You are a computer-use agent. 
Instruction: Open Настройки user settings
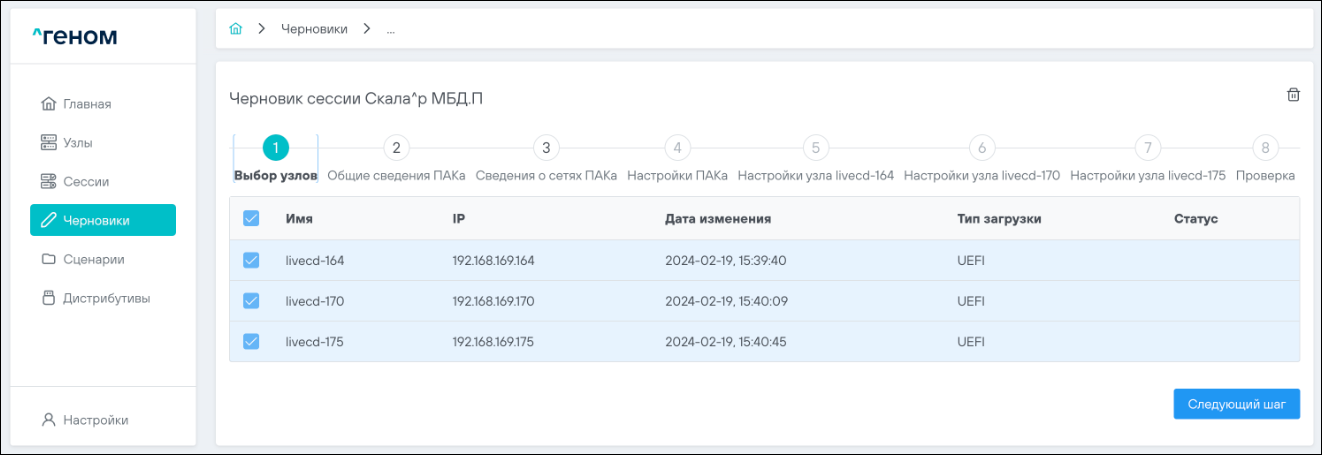click(x=95, y=420)
